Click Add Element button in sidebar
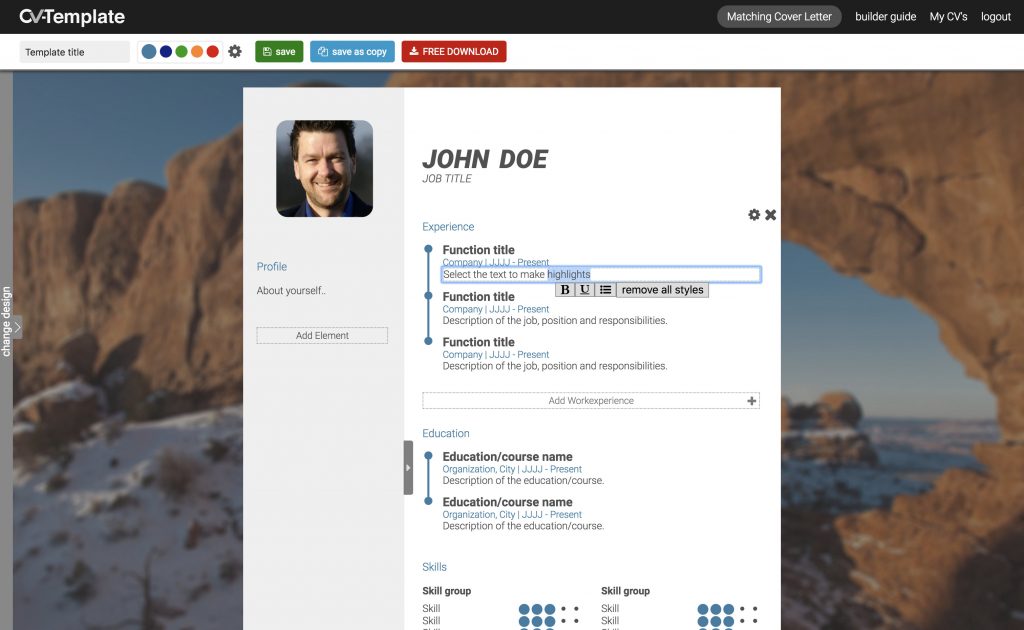The height and width of the screenshot is (630, 1024). click(322, 336)
